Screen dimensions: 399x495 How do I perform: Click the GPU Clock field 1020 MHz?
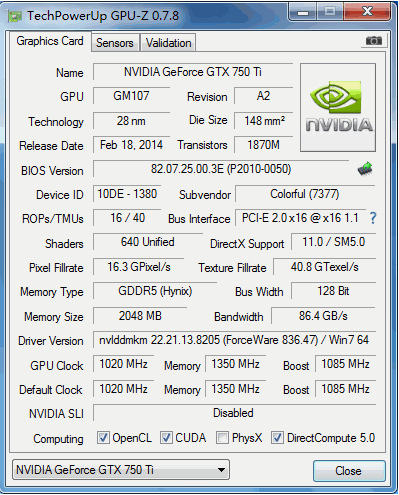coord(123,364)
